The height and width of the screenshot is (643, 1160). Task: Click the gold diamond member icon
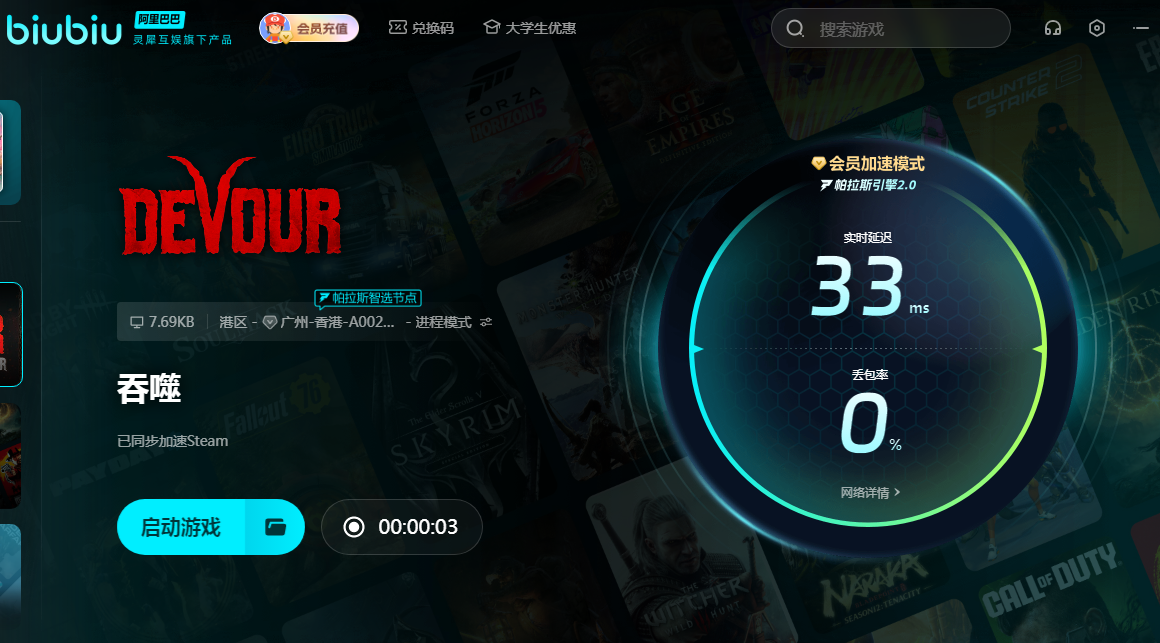818,163
